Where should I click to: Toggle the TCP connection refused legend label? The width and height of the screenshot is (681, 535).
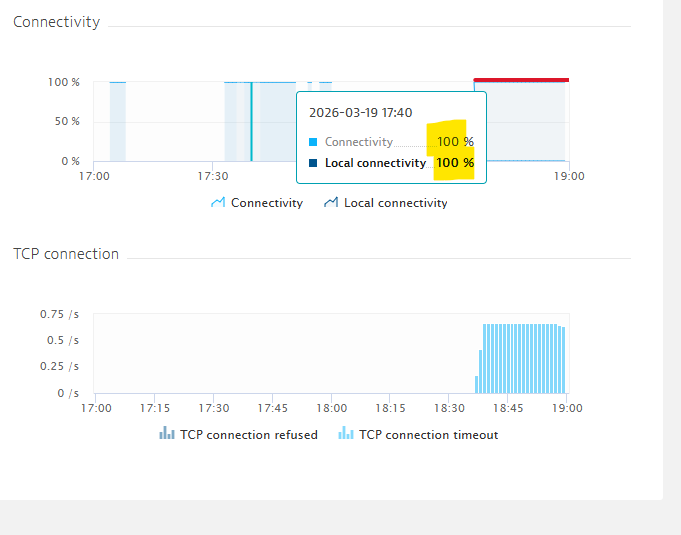[249, 435]
